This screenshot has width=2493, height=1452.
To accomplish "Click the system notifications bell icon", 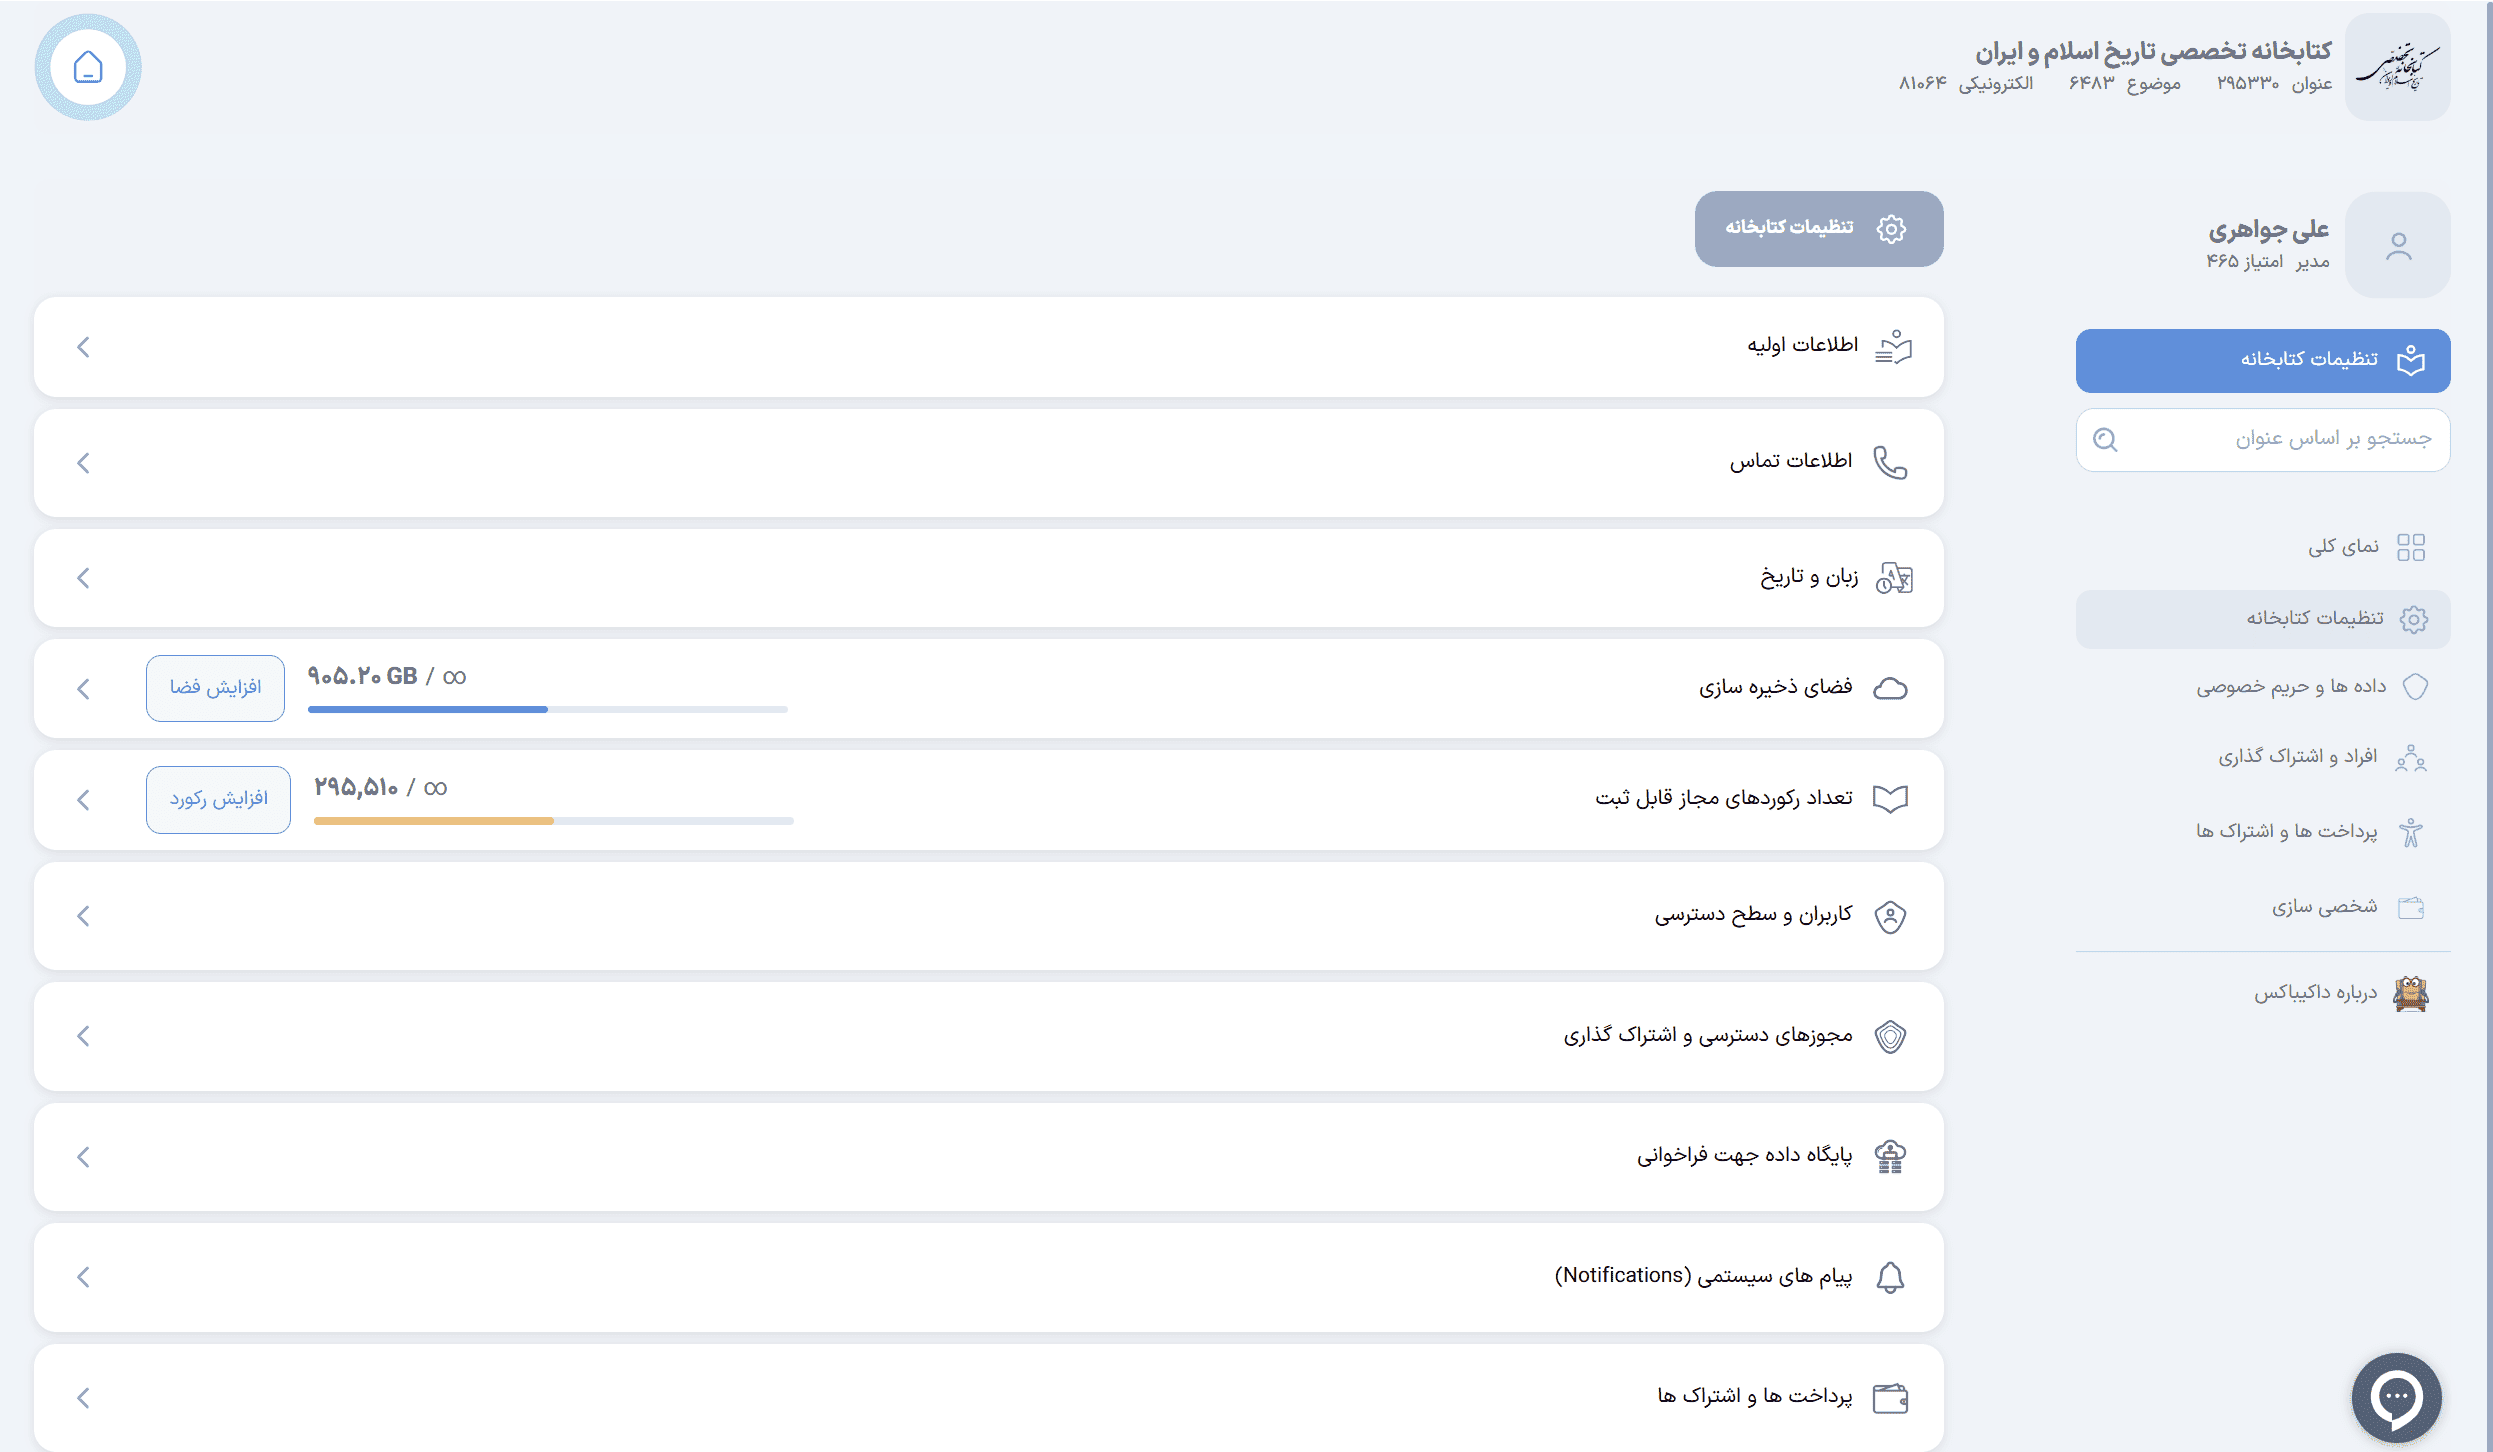I will [1889, 1277].
